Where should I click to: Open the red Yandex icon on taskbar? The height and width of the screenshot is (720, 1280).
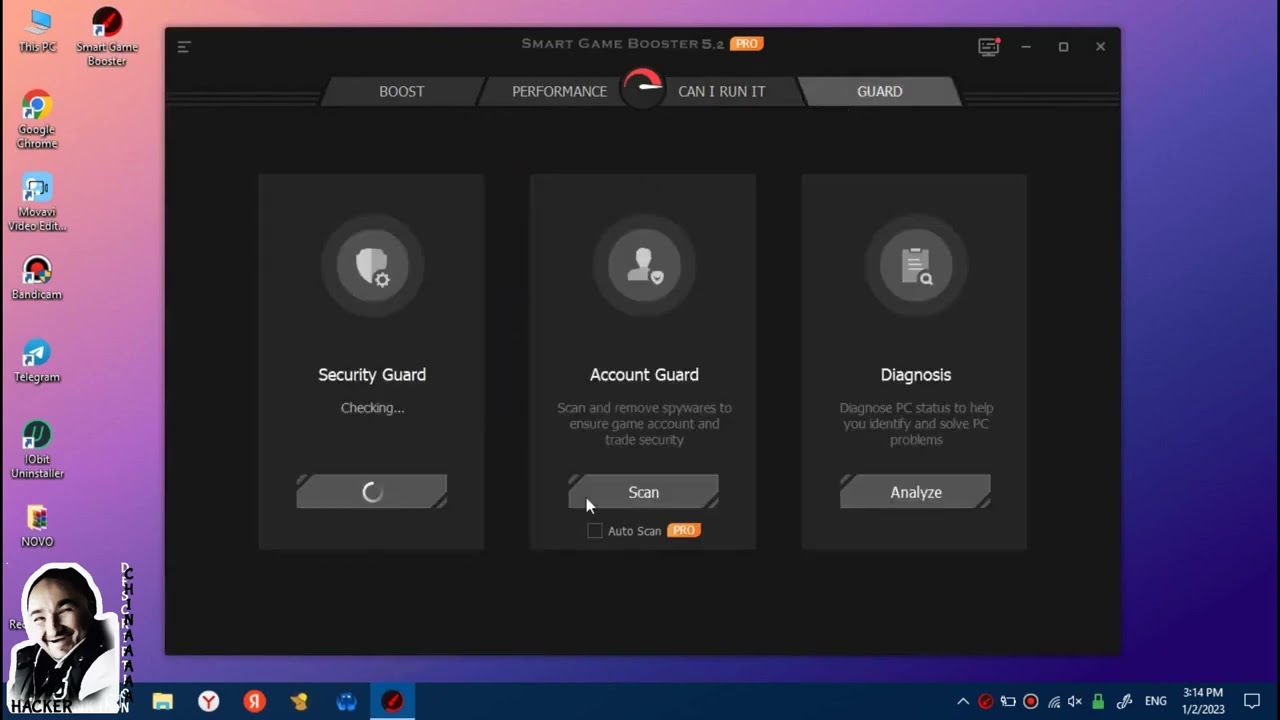254,701
